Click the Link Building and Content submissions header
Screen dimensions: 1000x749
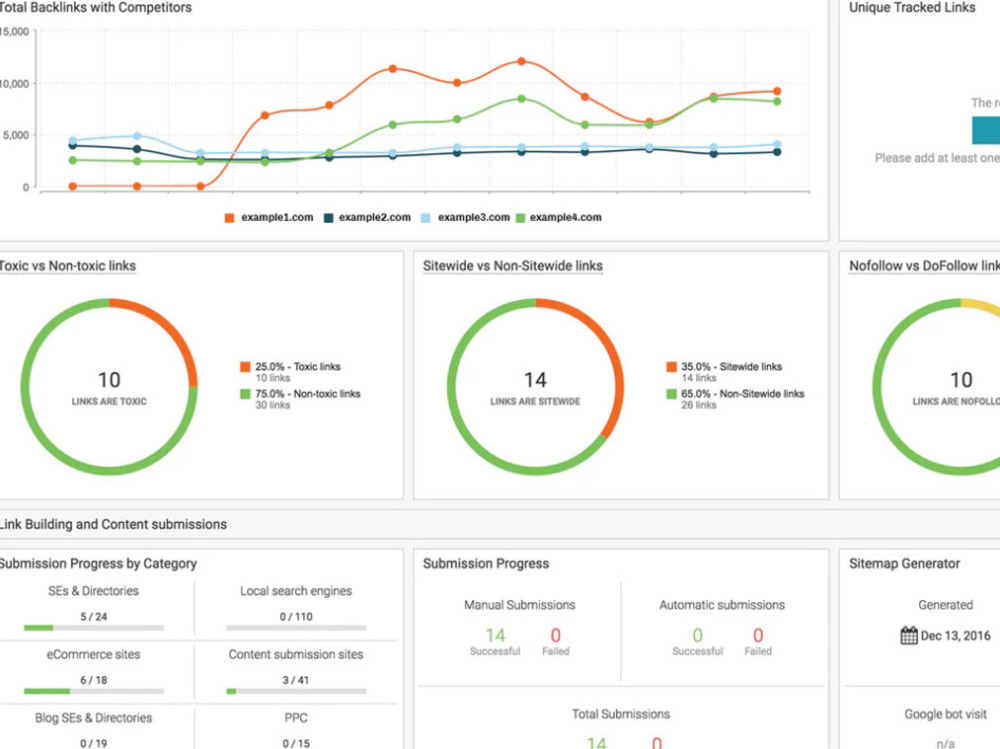pos(113,524)
